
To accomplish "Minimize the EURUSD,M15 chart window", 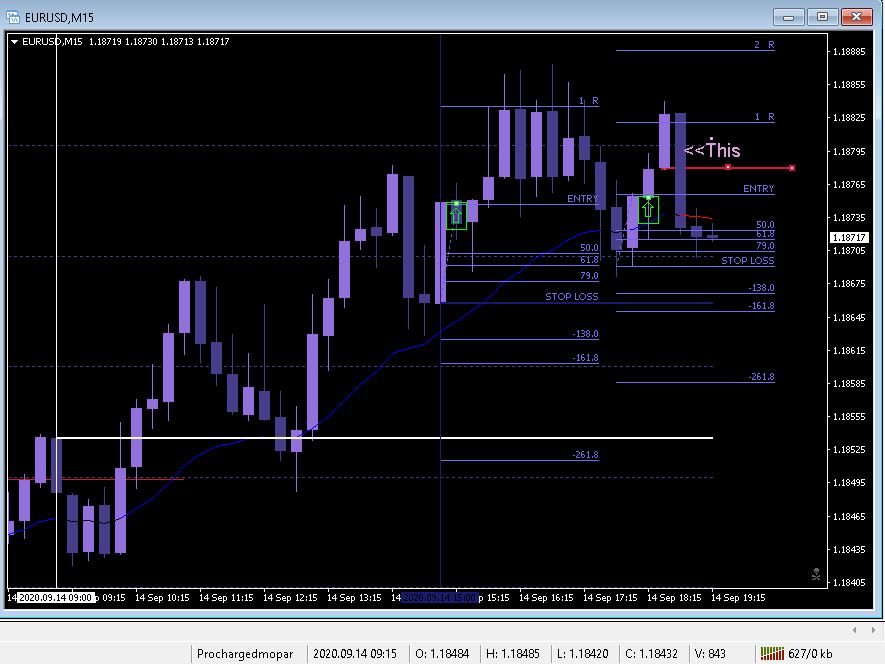I will click(788, 17).
